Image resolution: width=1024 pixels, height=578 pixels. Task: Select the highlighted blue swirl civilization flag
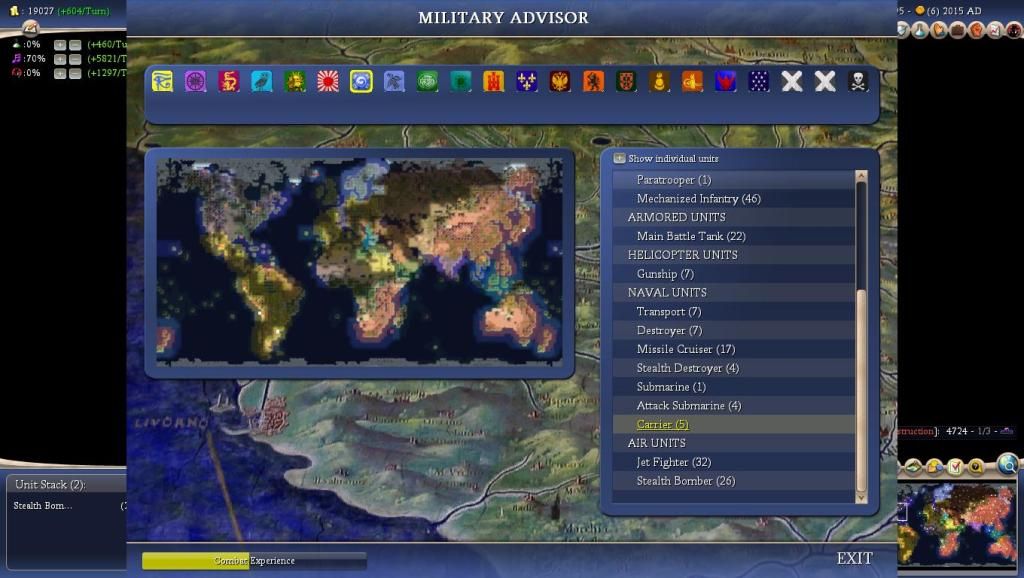coord(361,82)
